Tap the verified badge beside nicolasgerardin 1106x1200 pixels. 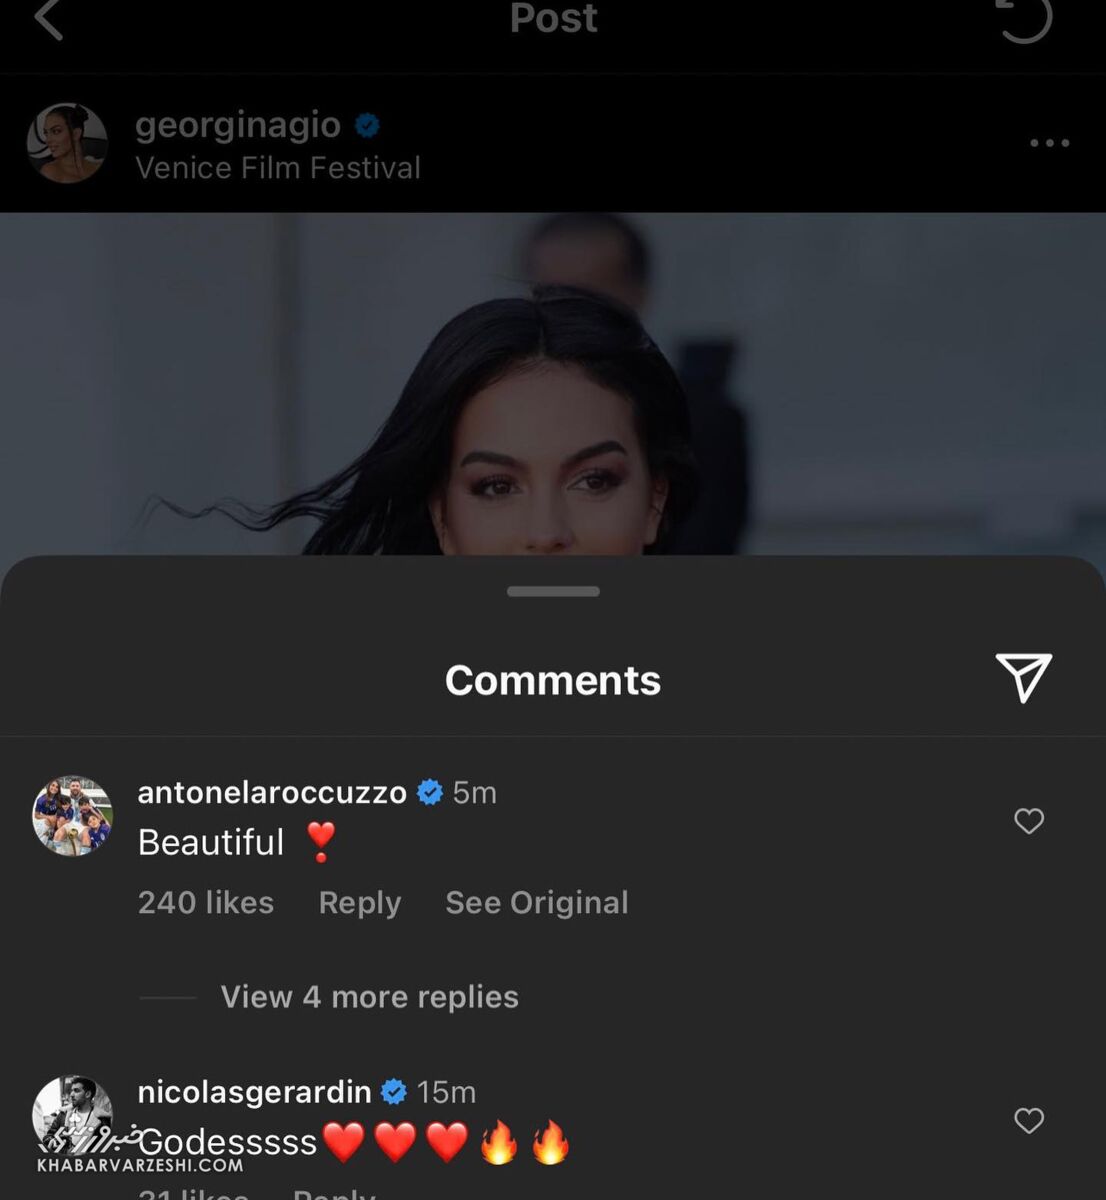tap(394, 1092)
